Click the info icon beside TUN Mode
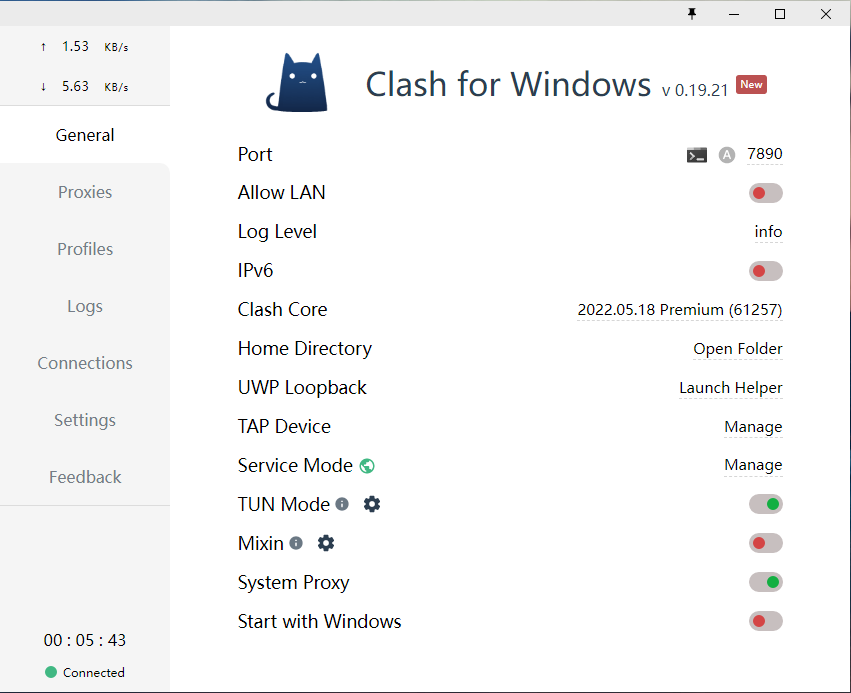The image size is (851, 693). [x=342, y=504]
